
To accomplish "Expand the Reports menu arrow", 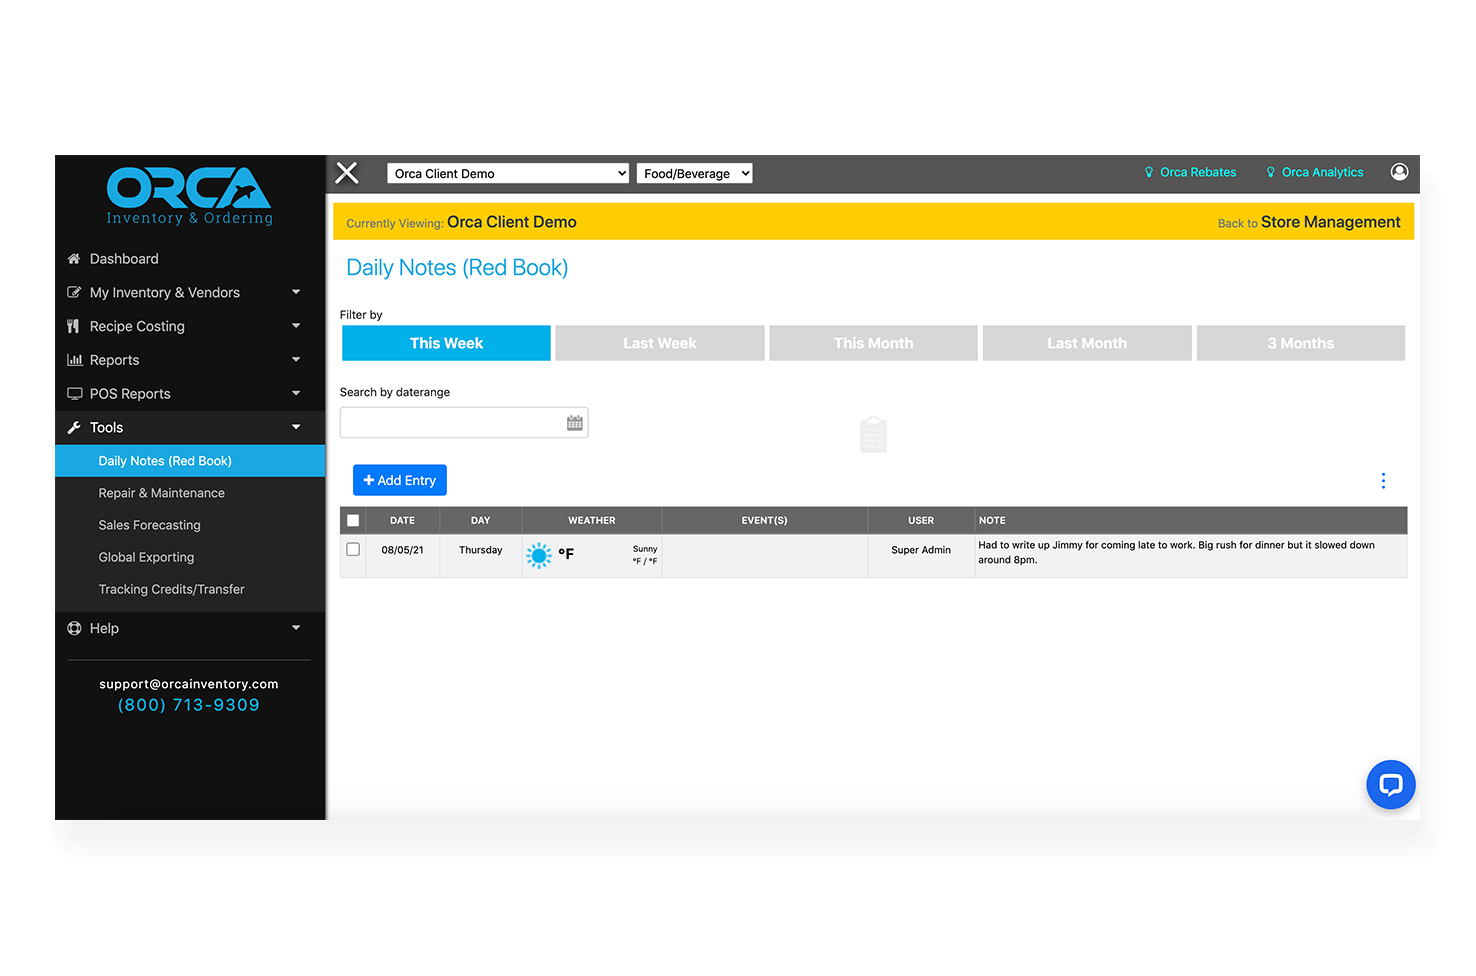I will point(296,359).
